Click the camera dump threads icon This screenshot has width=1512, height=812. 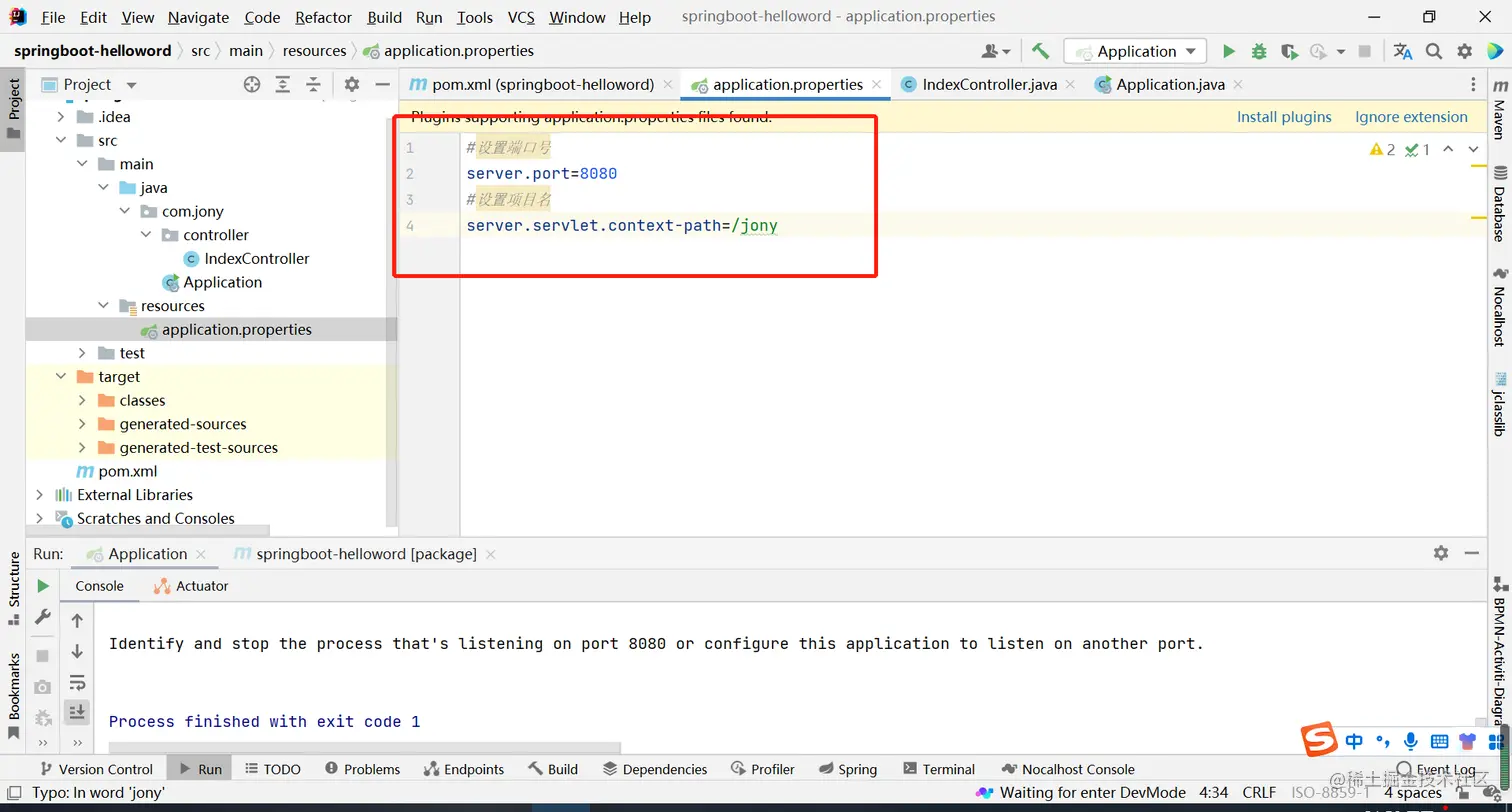[43, 687]
